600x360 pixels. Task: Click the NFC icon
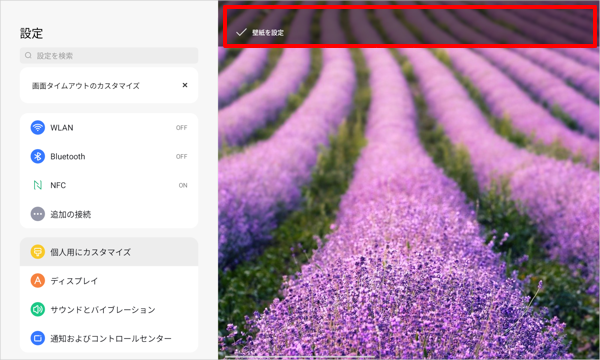tap(38, 185)
